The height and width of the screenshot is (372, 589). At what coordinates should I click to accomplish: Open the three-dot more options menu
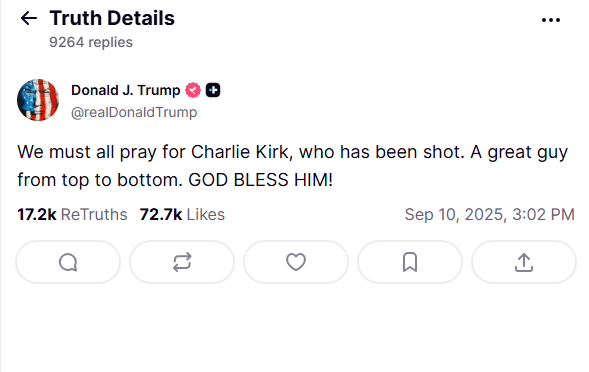click(551, 20)
